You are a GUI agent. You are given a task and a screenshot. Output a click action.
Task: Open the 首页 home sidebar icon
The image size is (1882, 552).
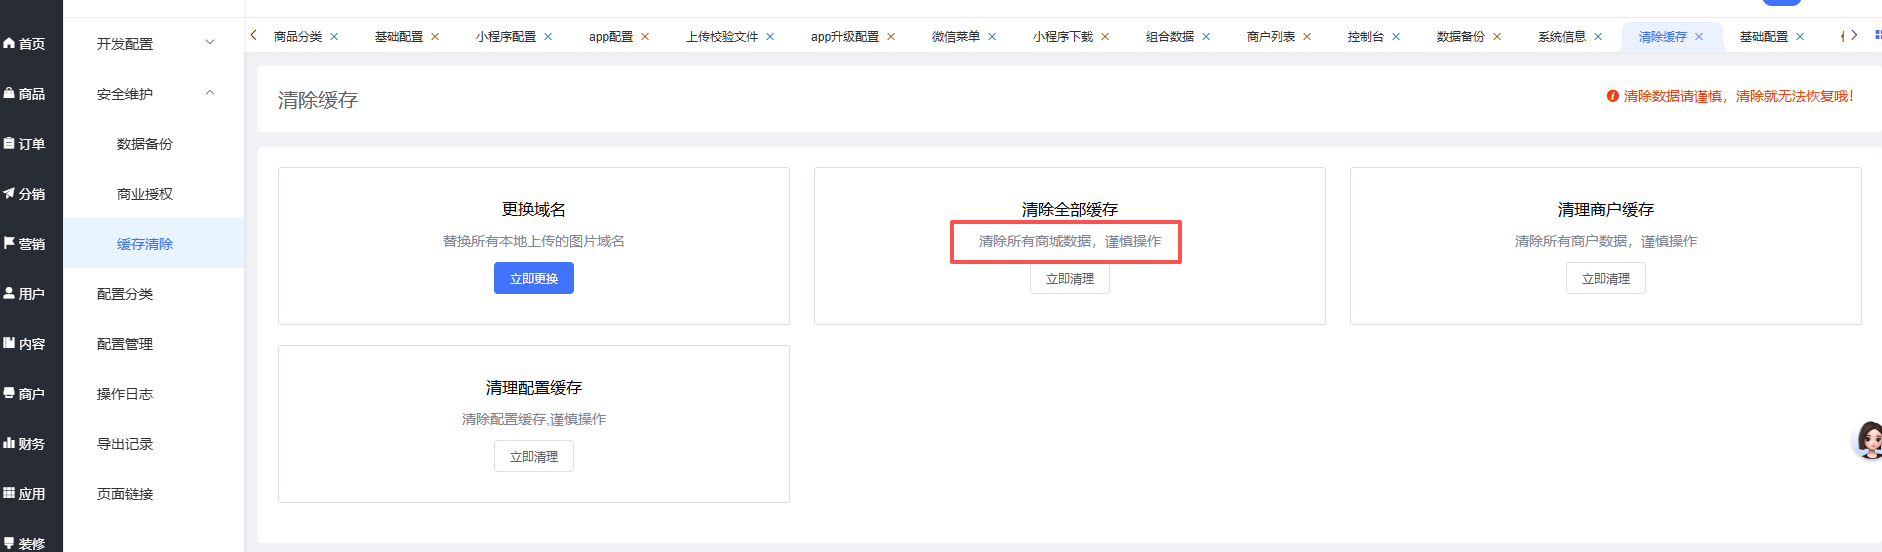click(9, 44)
